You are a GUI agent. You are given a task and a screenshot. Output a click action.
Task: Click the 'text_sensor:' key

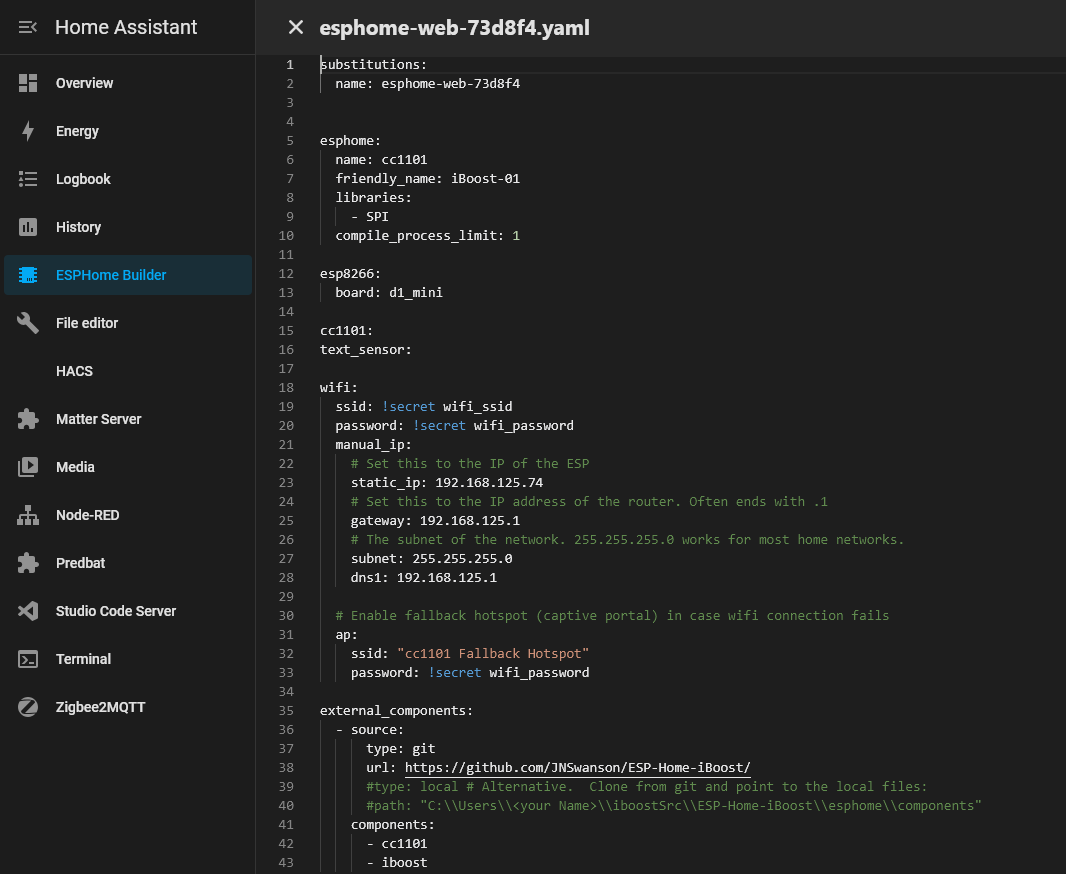pos(366,350)
